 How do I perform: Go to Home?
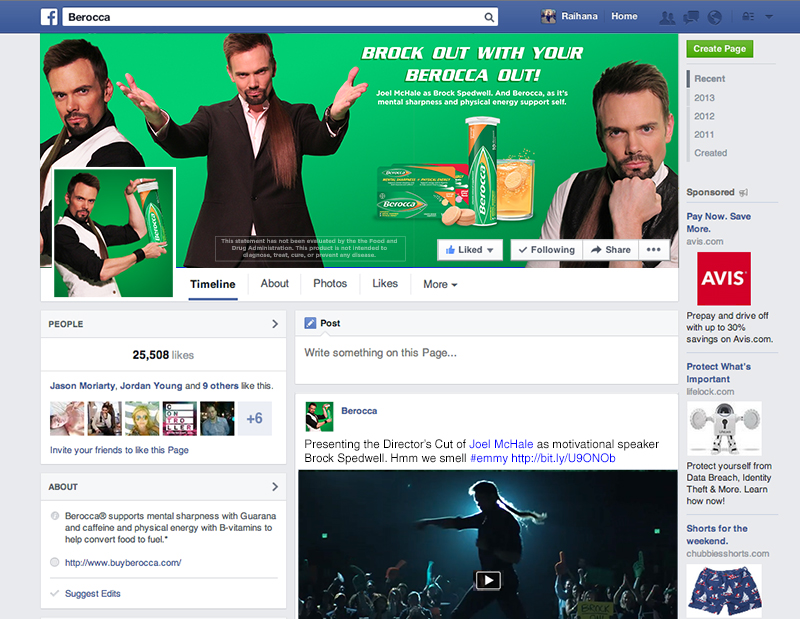click(x=624, y=16)
